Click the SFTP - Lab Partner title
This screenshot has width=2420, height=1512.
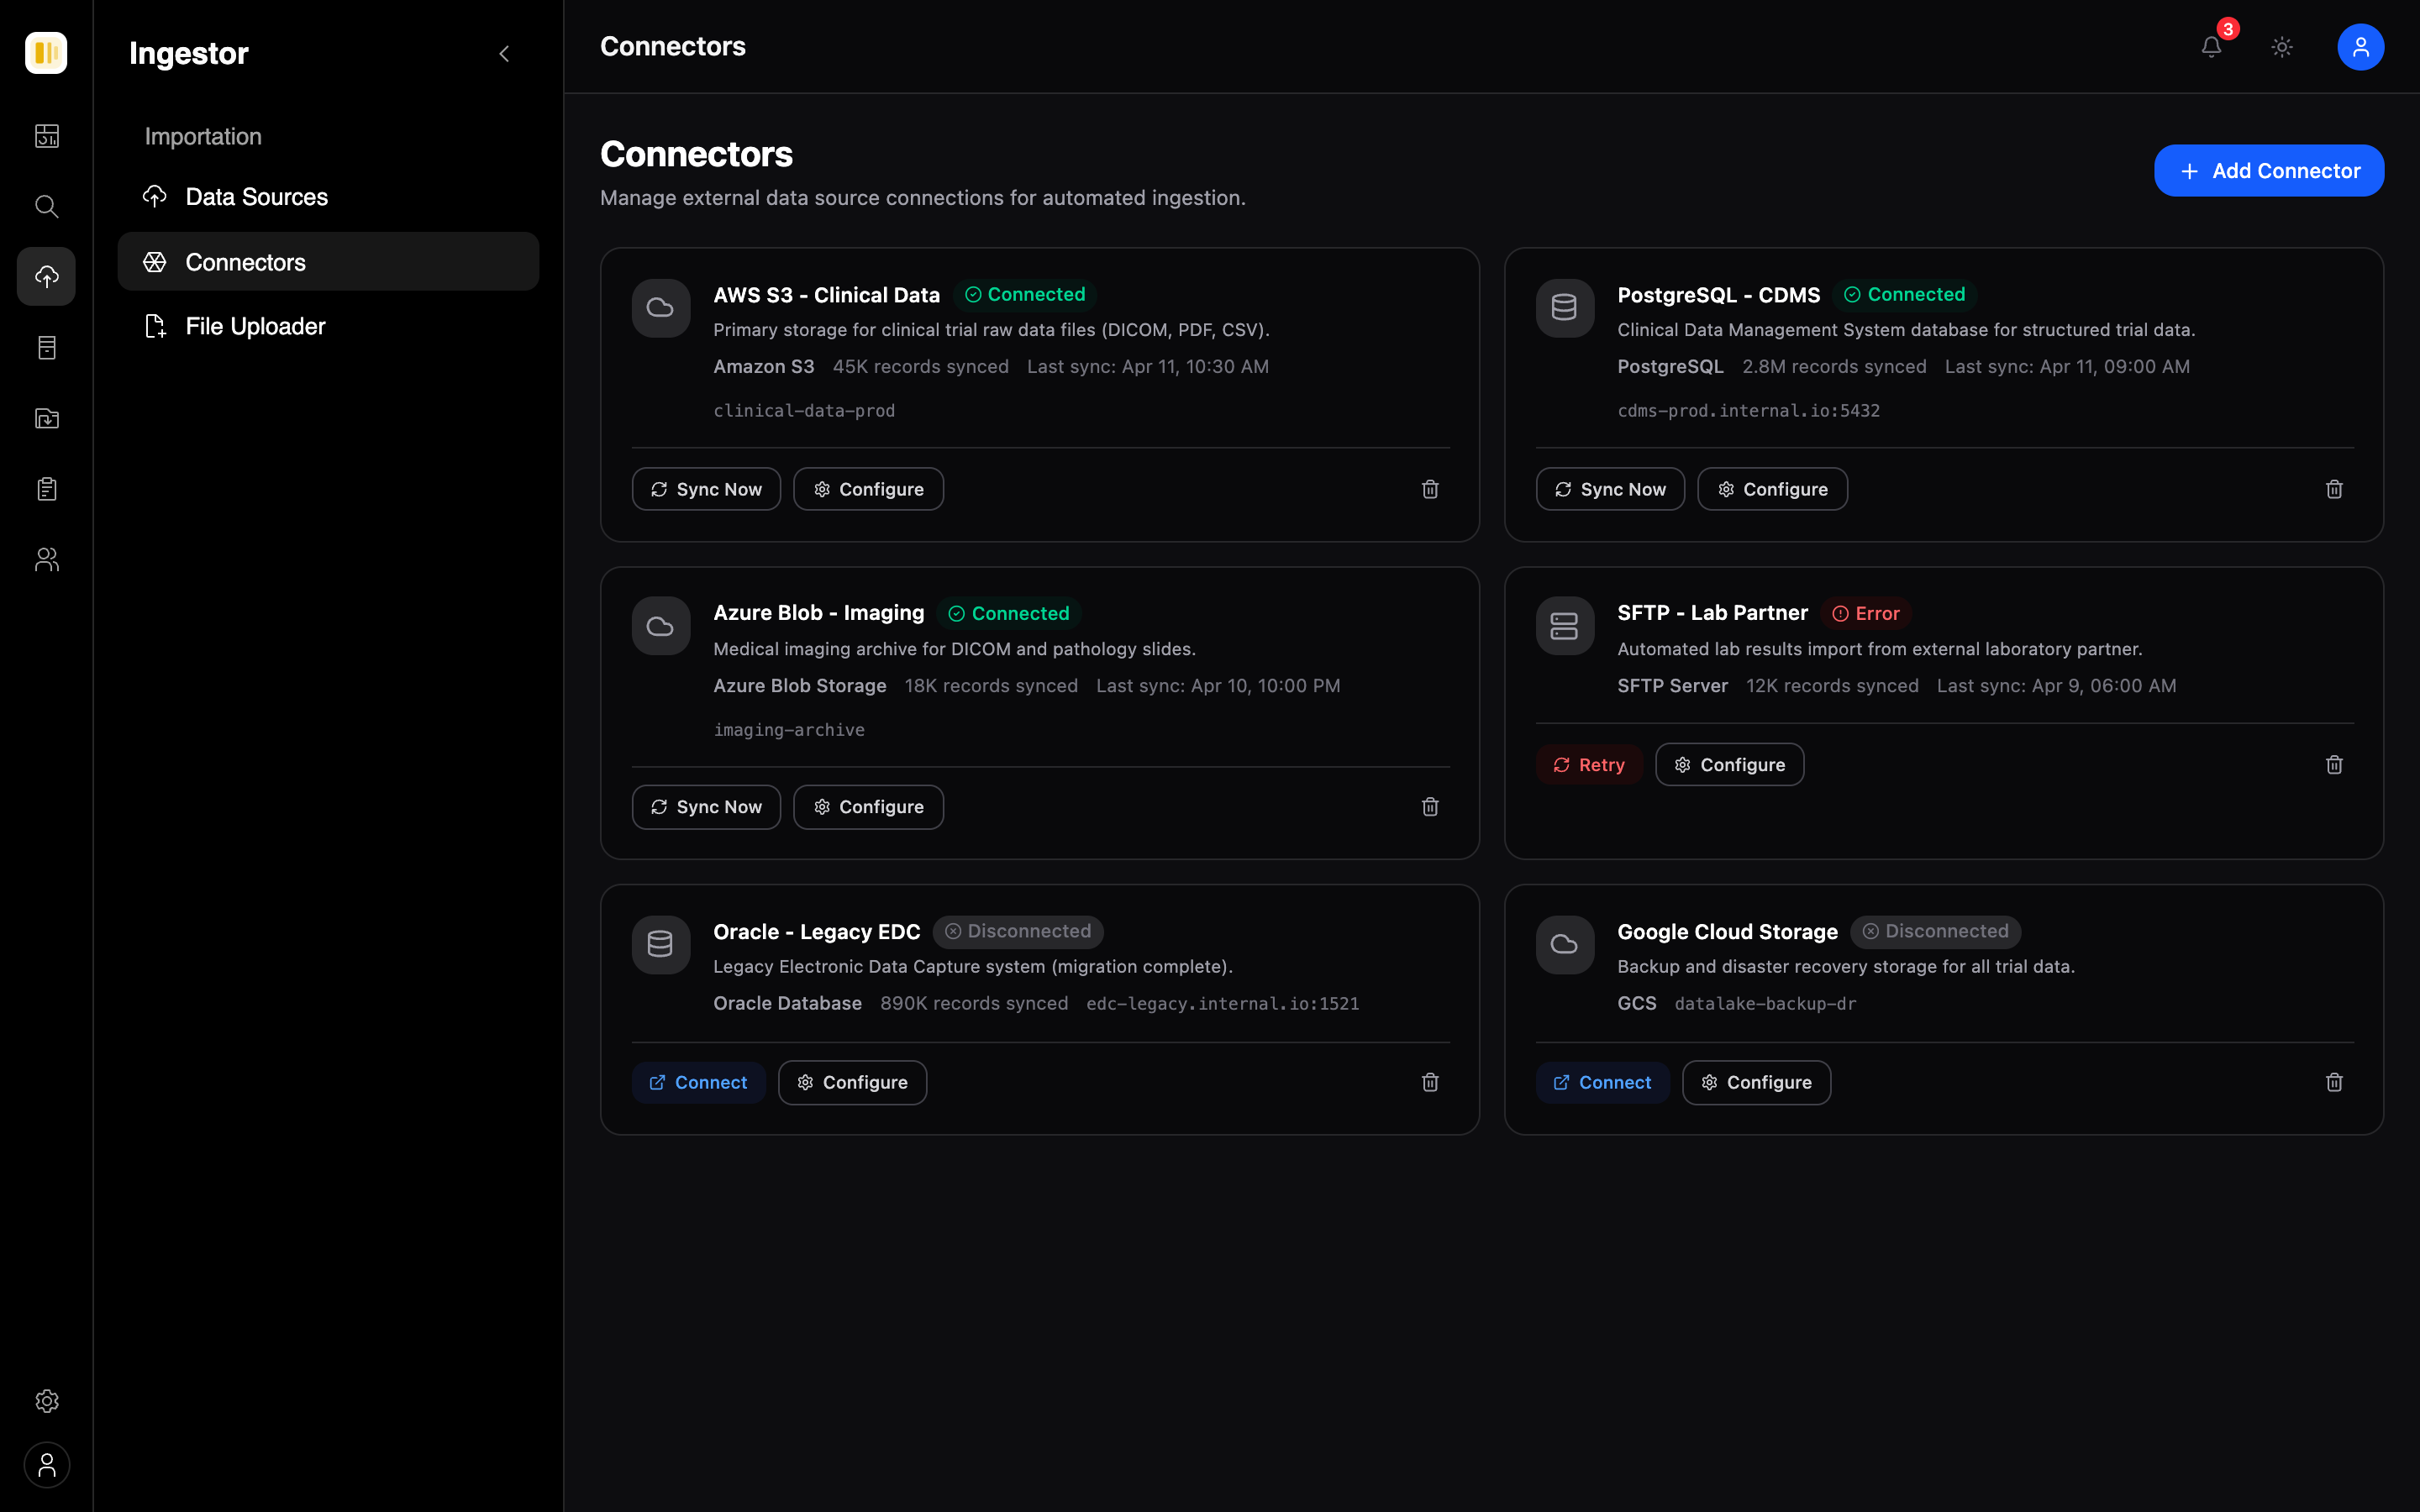[1712, 613]
